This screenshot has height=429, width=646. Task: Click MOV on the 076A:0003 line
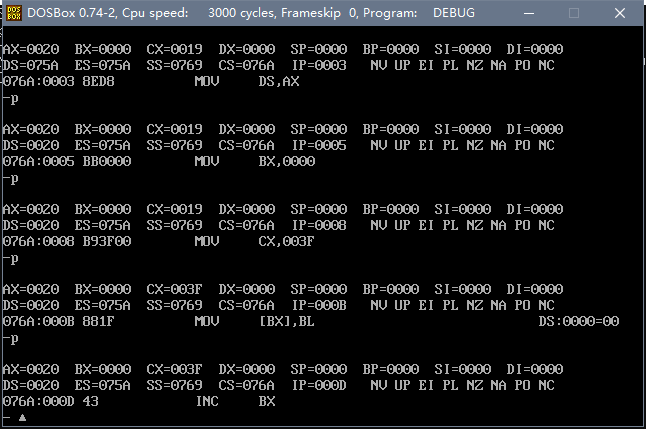[207, 81]
